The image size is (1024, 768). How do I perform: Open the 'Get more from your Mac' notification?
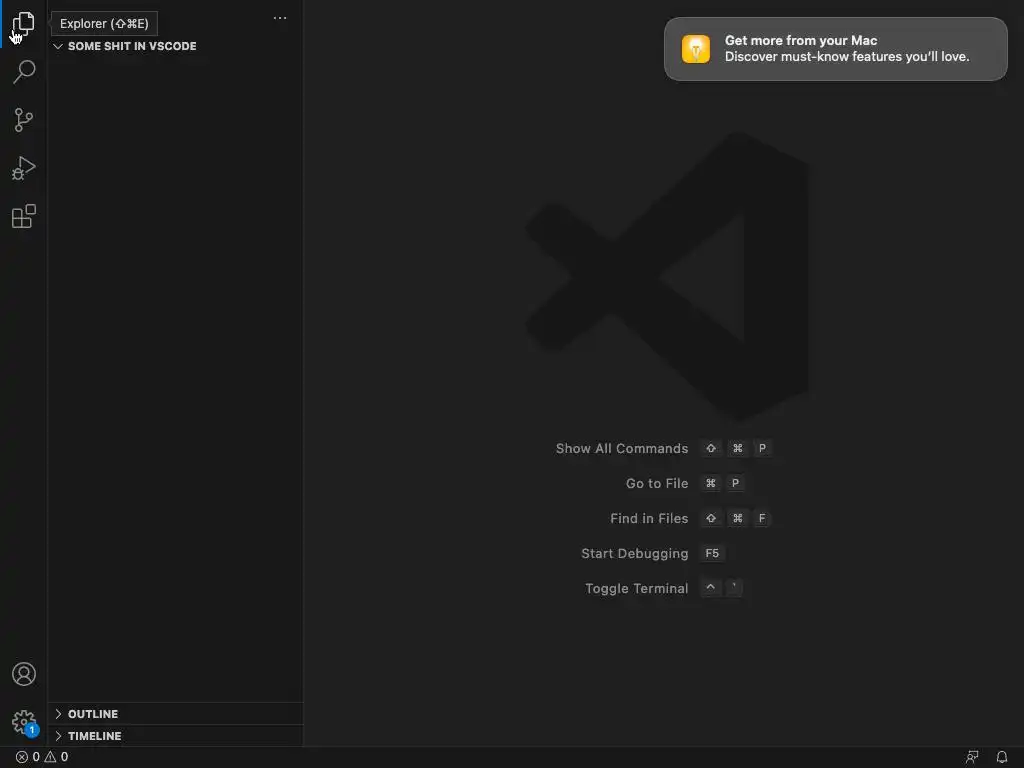(835, 49)
